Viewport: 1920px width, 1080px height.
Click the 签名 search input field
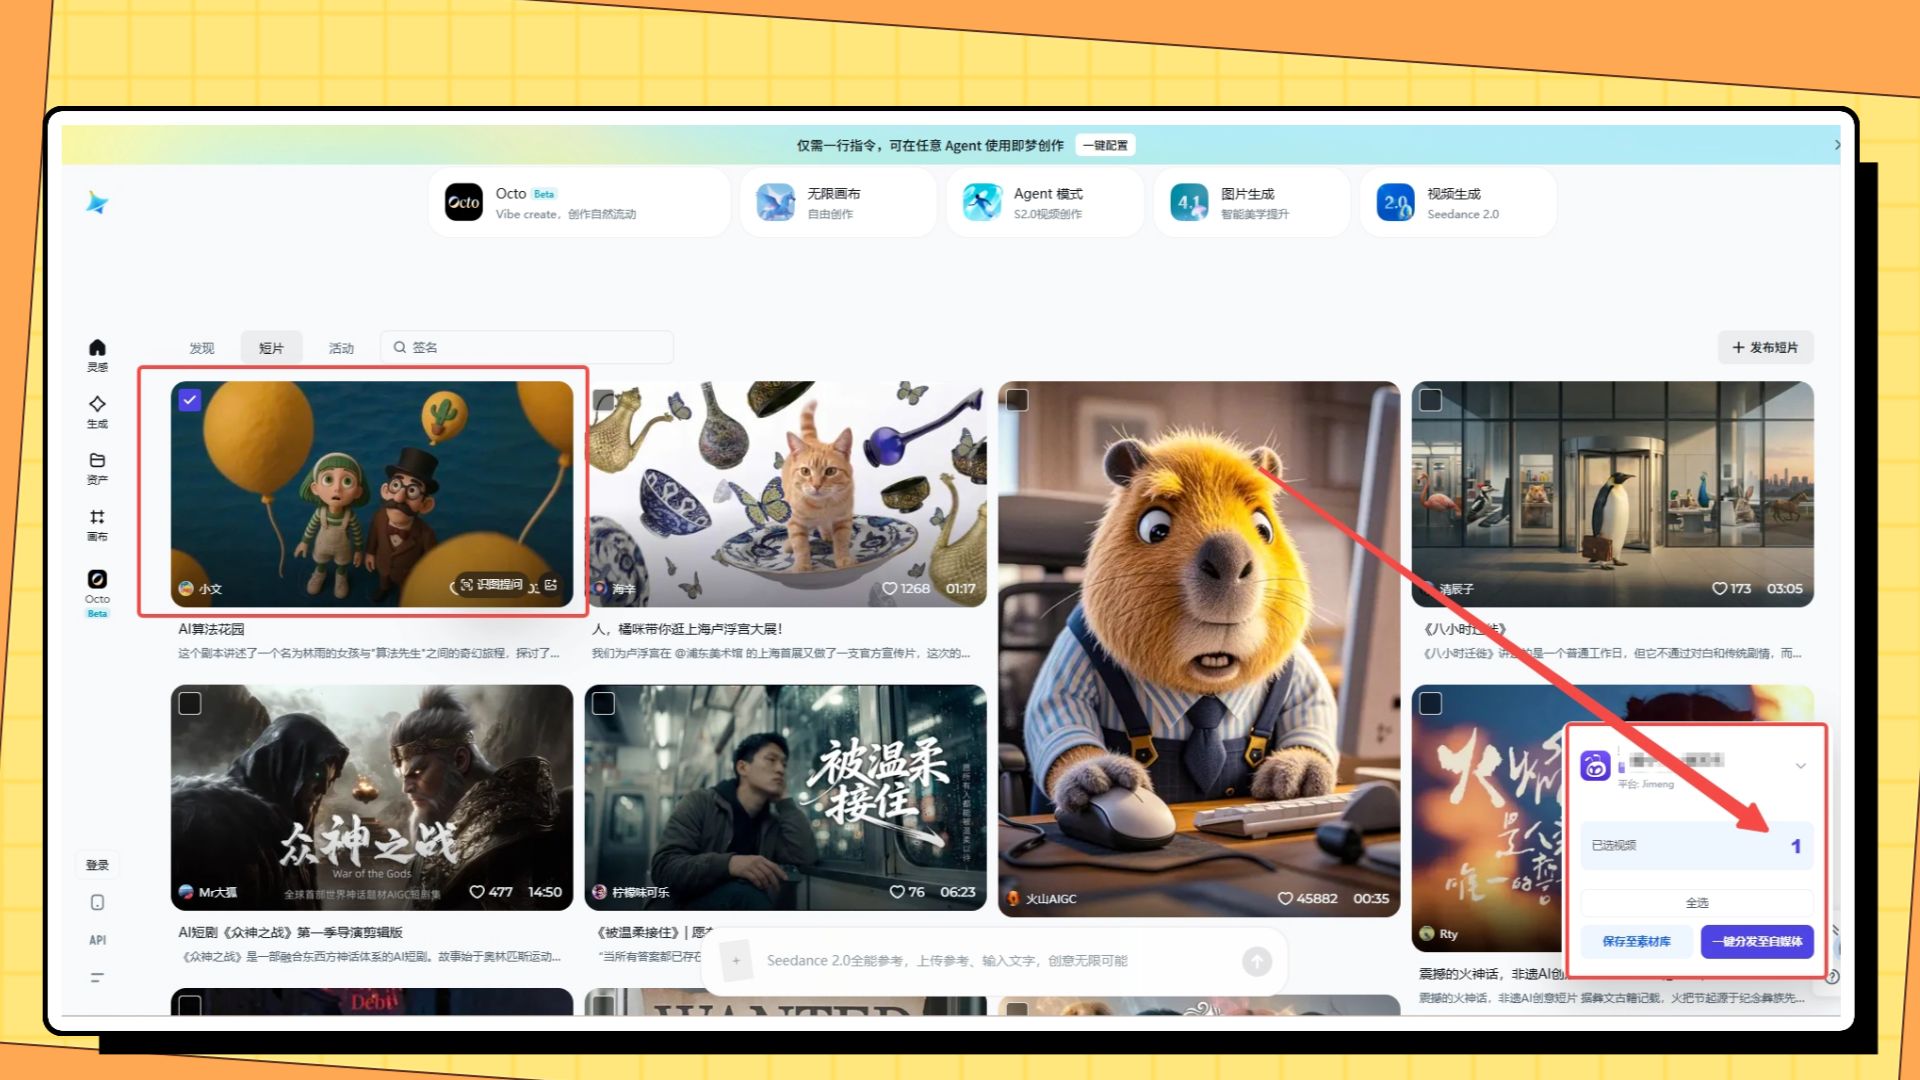pos(540,348)
